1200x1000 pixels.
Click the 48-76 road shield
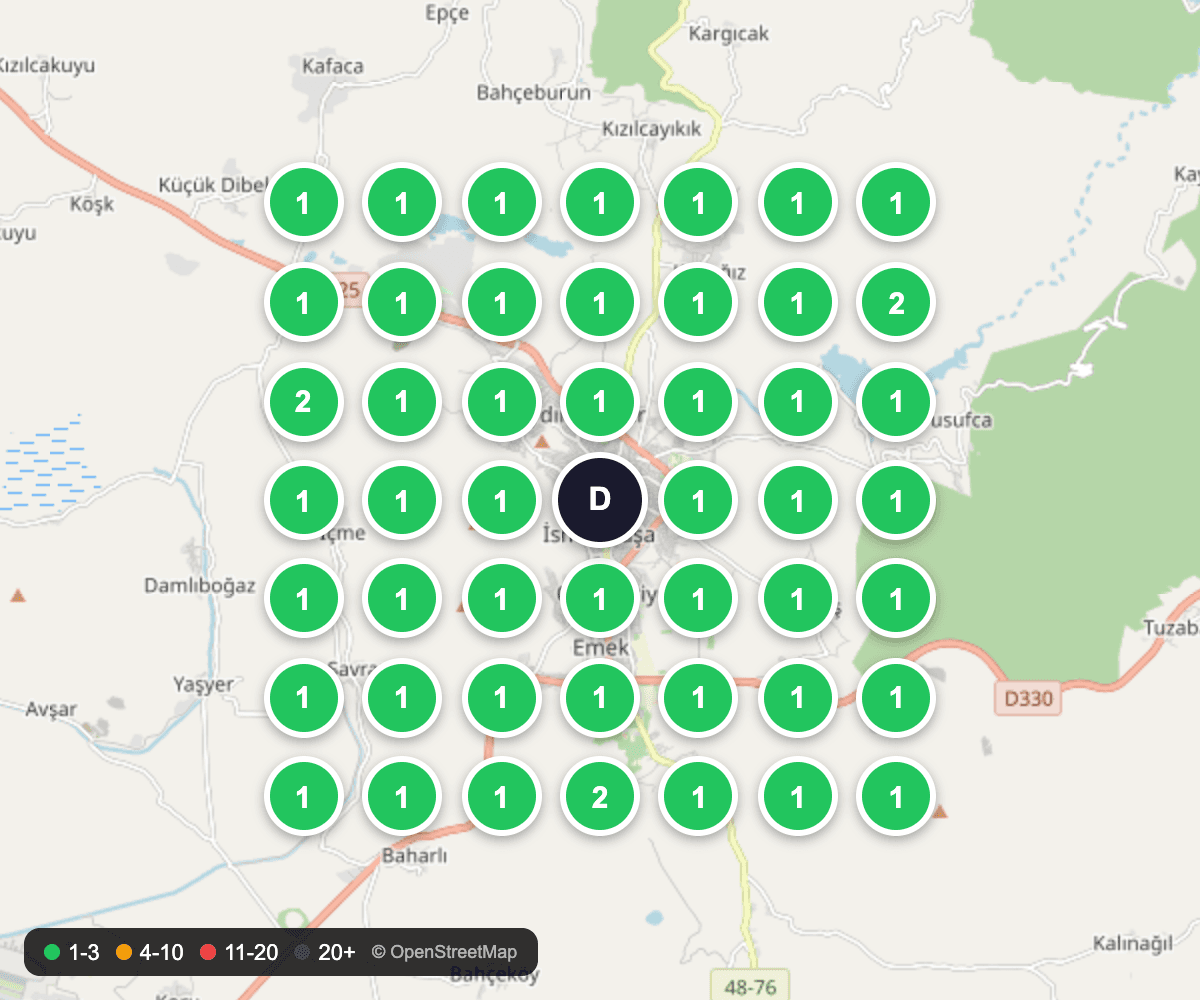(750, 986)
